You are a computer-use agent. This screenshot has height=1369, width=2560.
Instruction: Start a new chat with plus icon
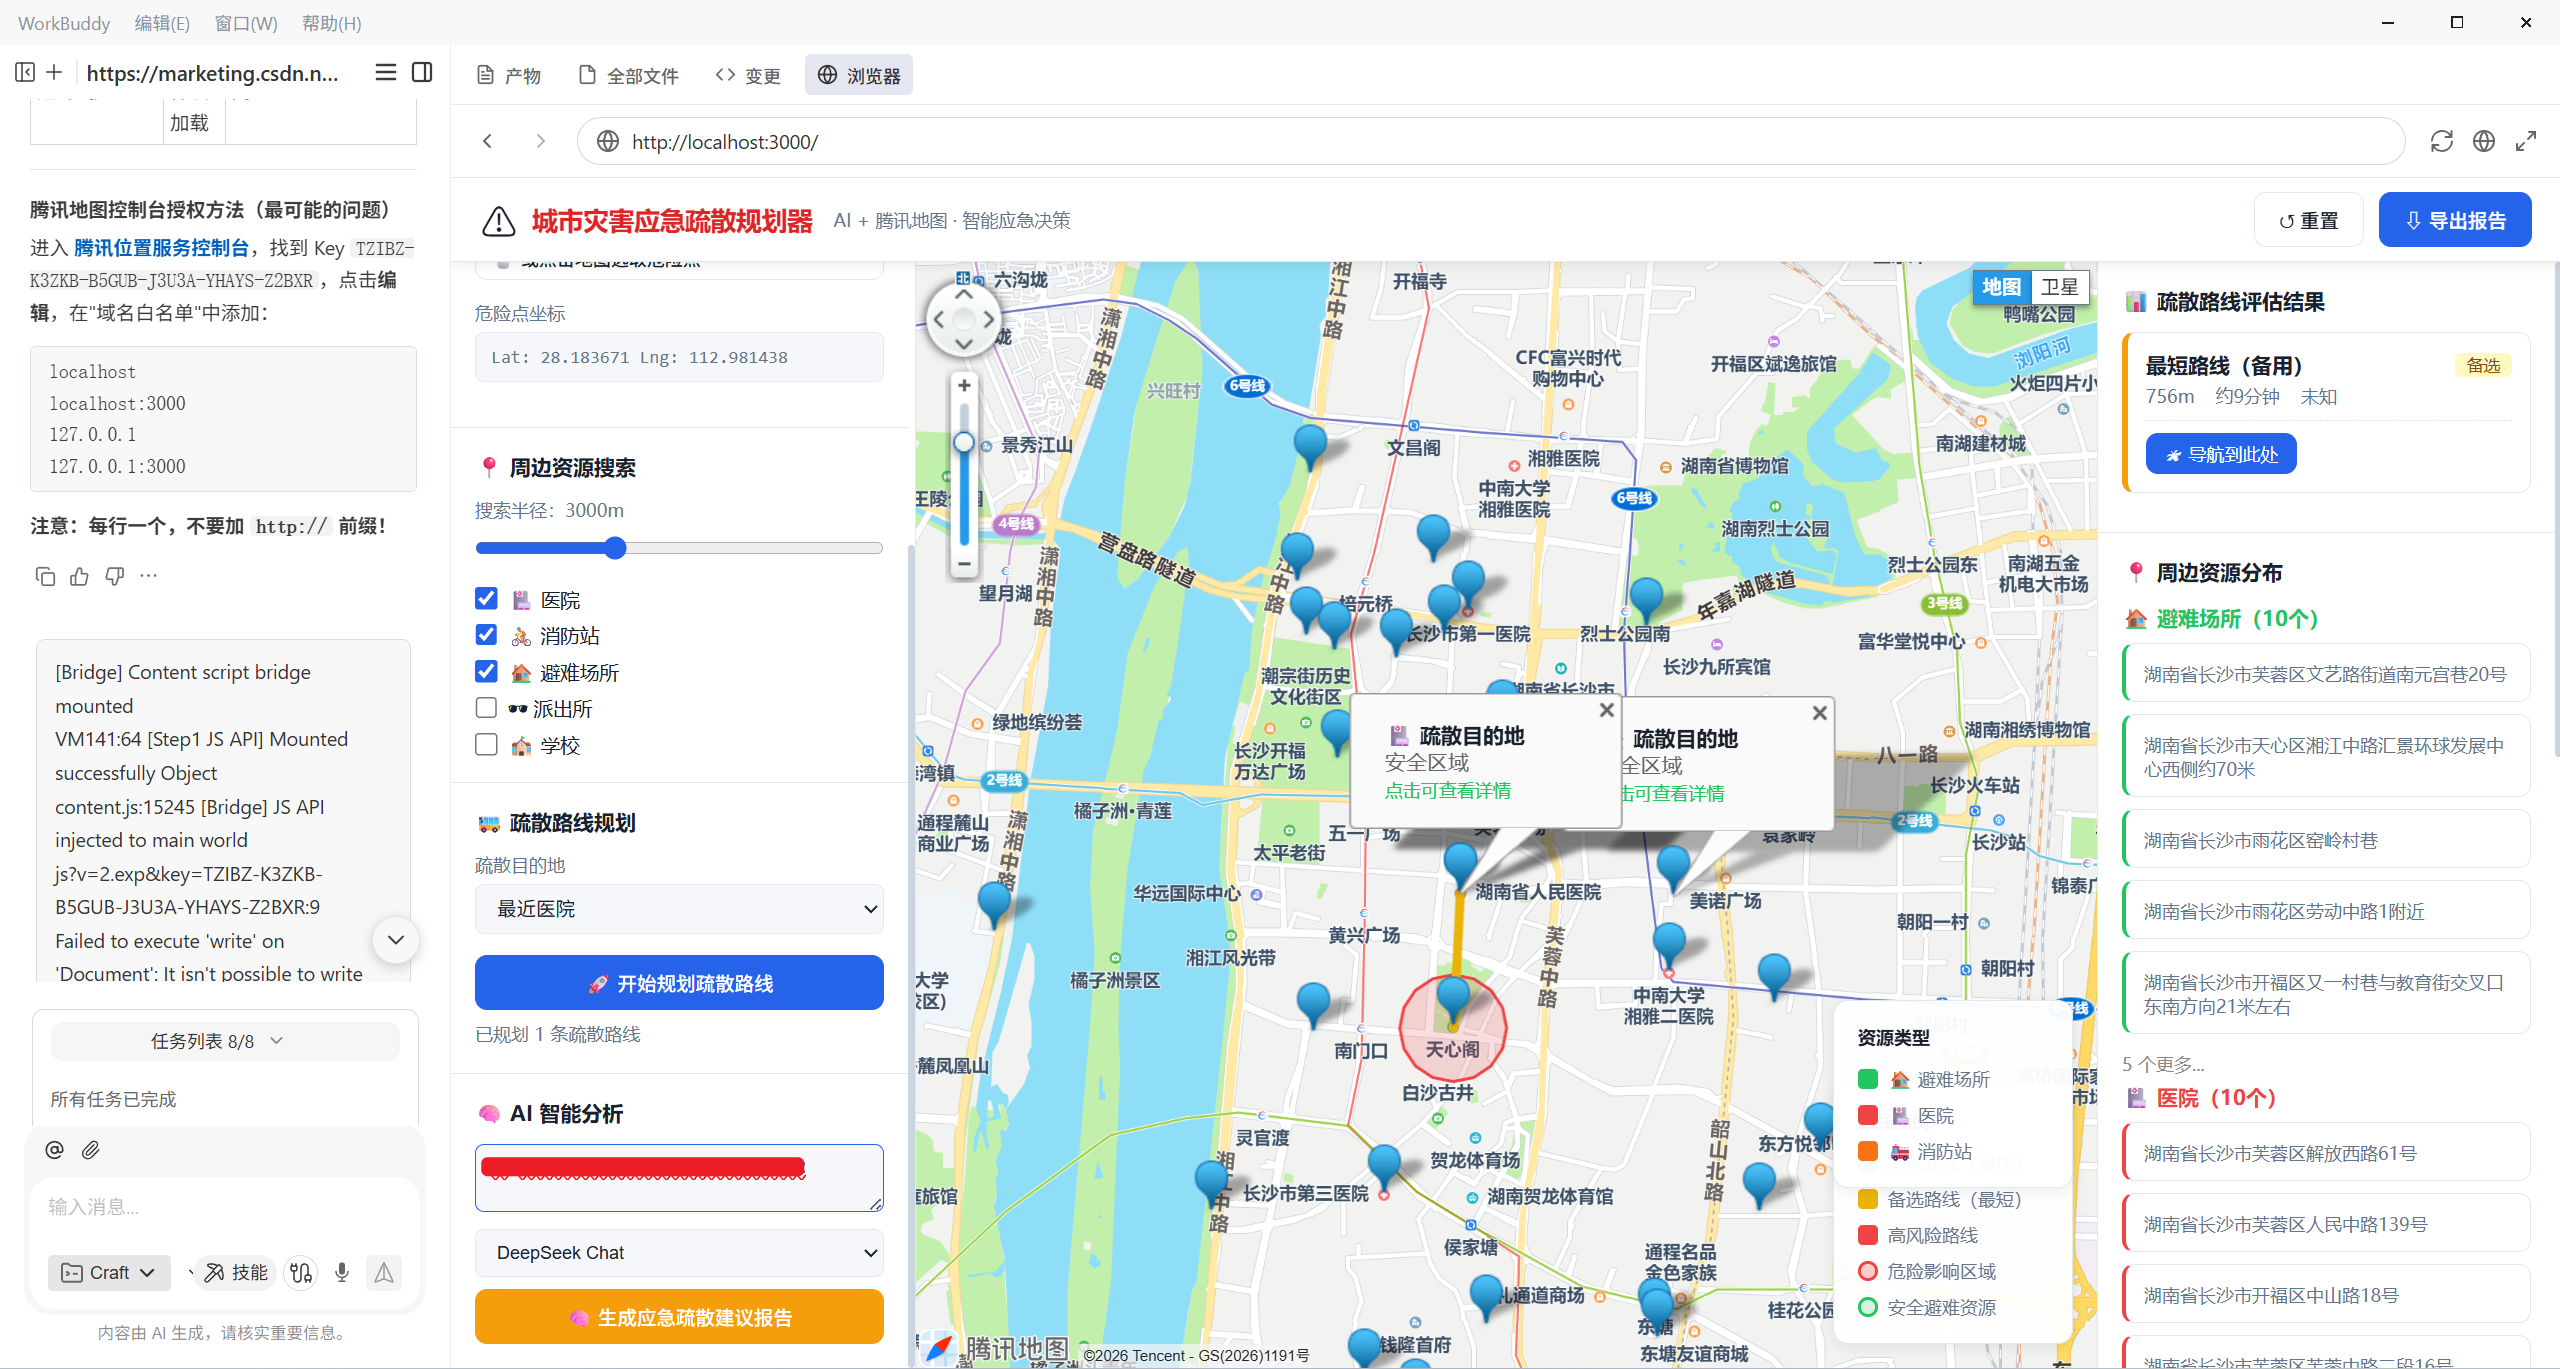54,72
